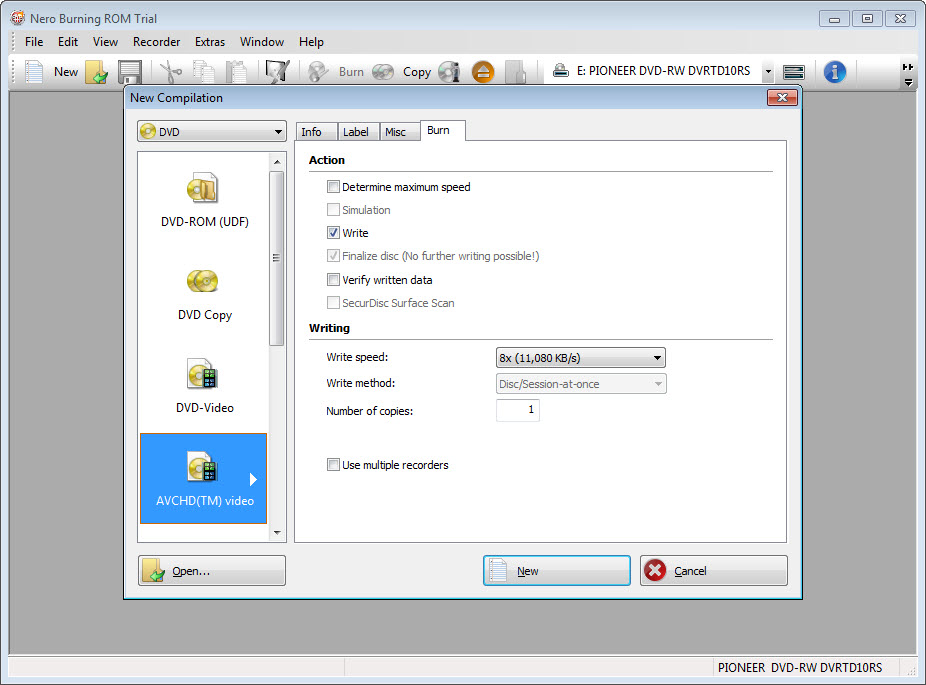This screenshot has width=926, height=685.
Task: Click the Open folder toolbar icon
Action: coord(97,72)
